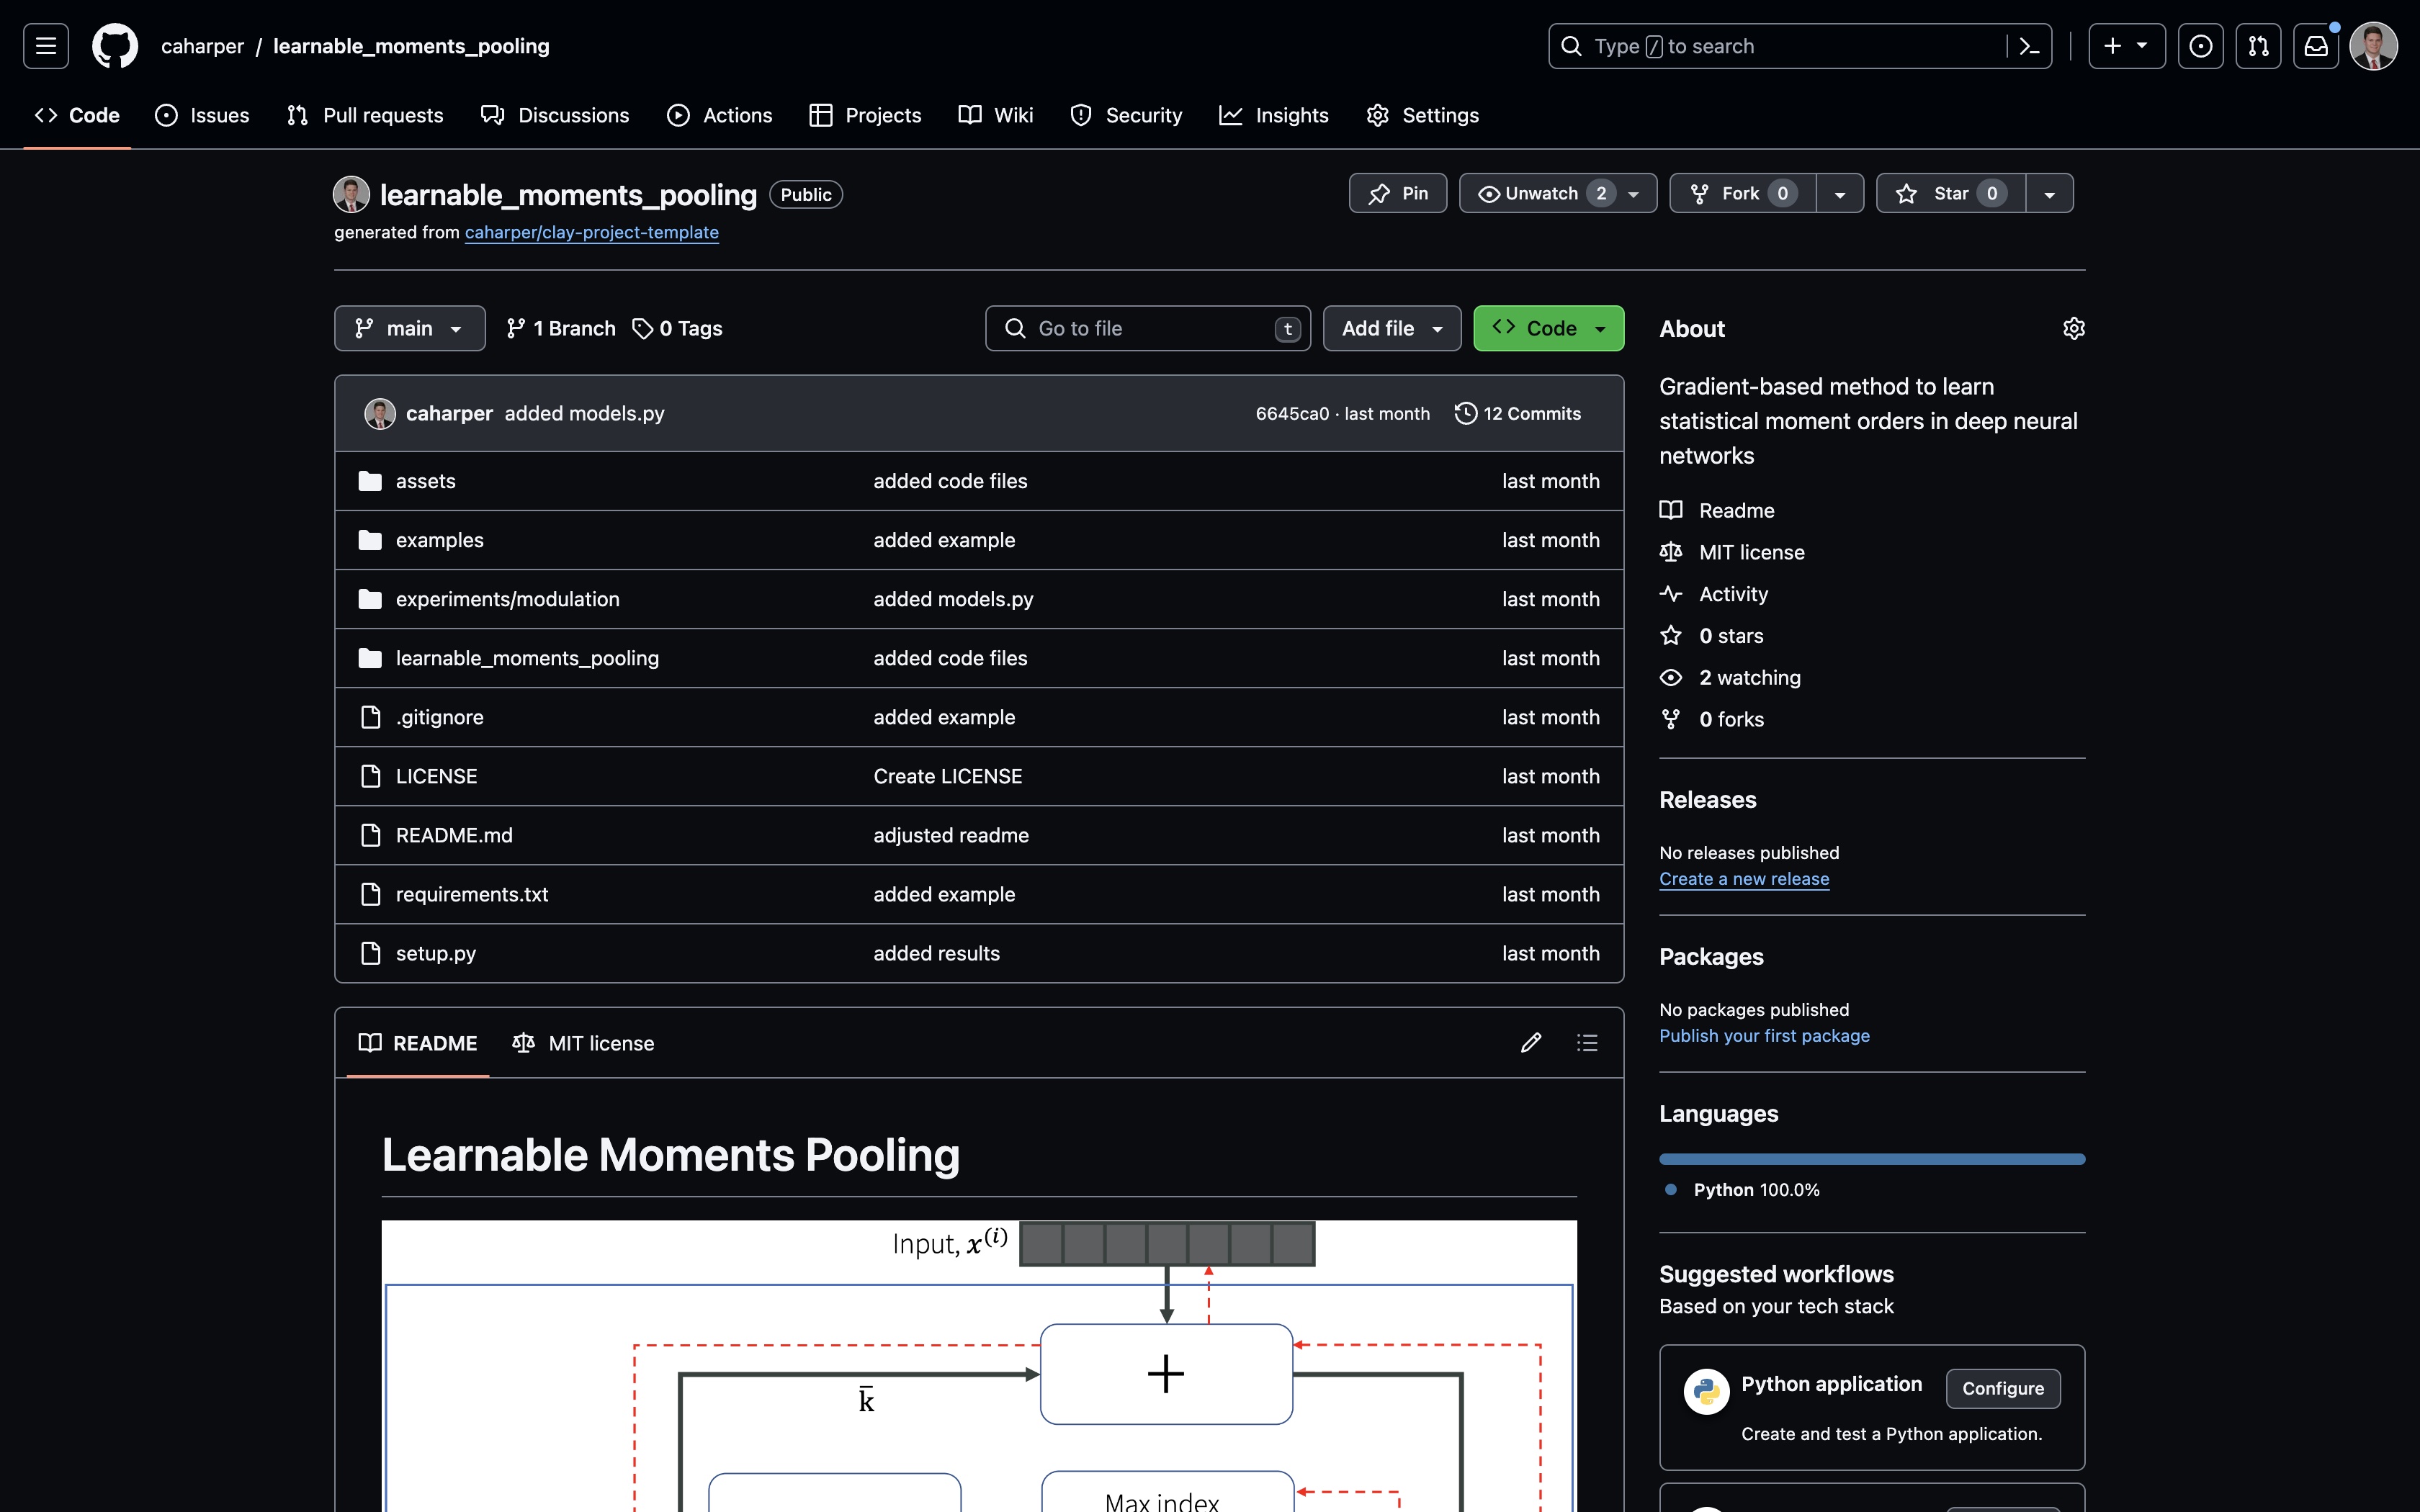Open the issues icon in header
The height and width of the screenshot is (1512, 2420).
[x=2200, y=46]
